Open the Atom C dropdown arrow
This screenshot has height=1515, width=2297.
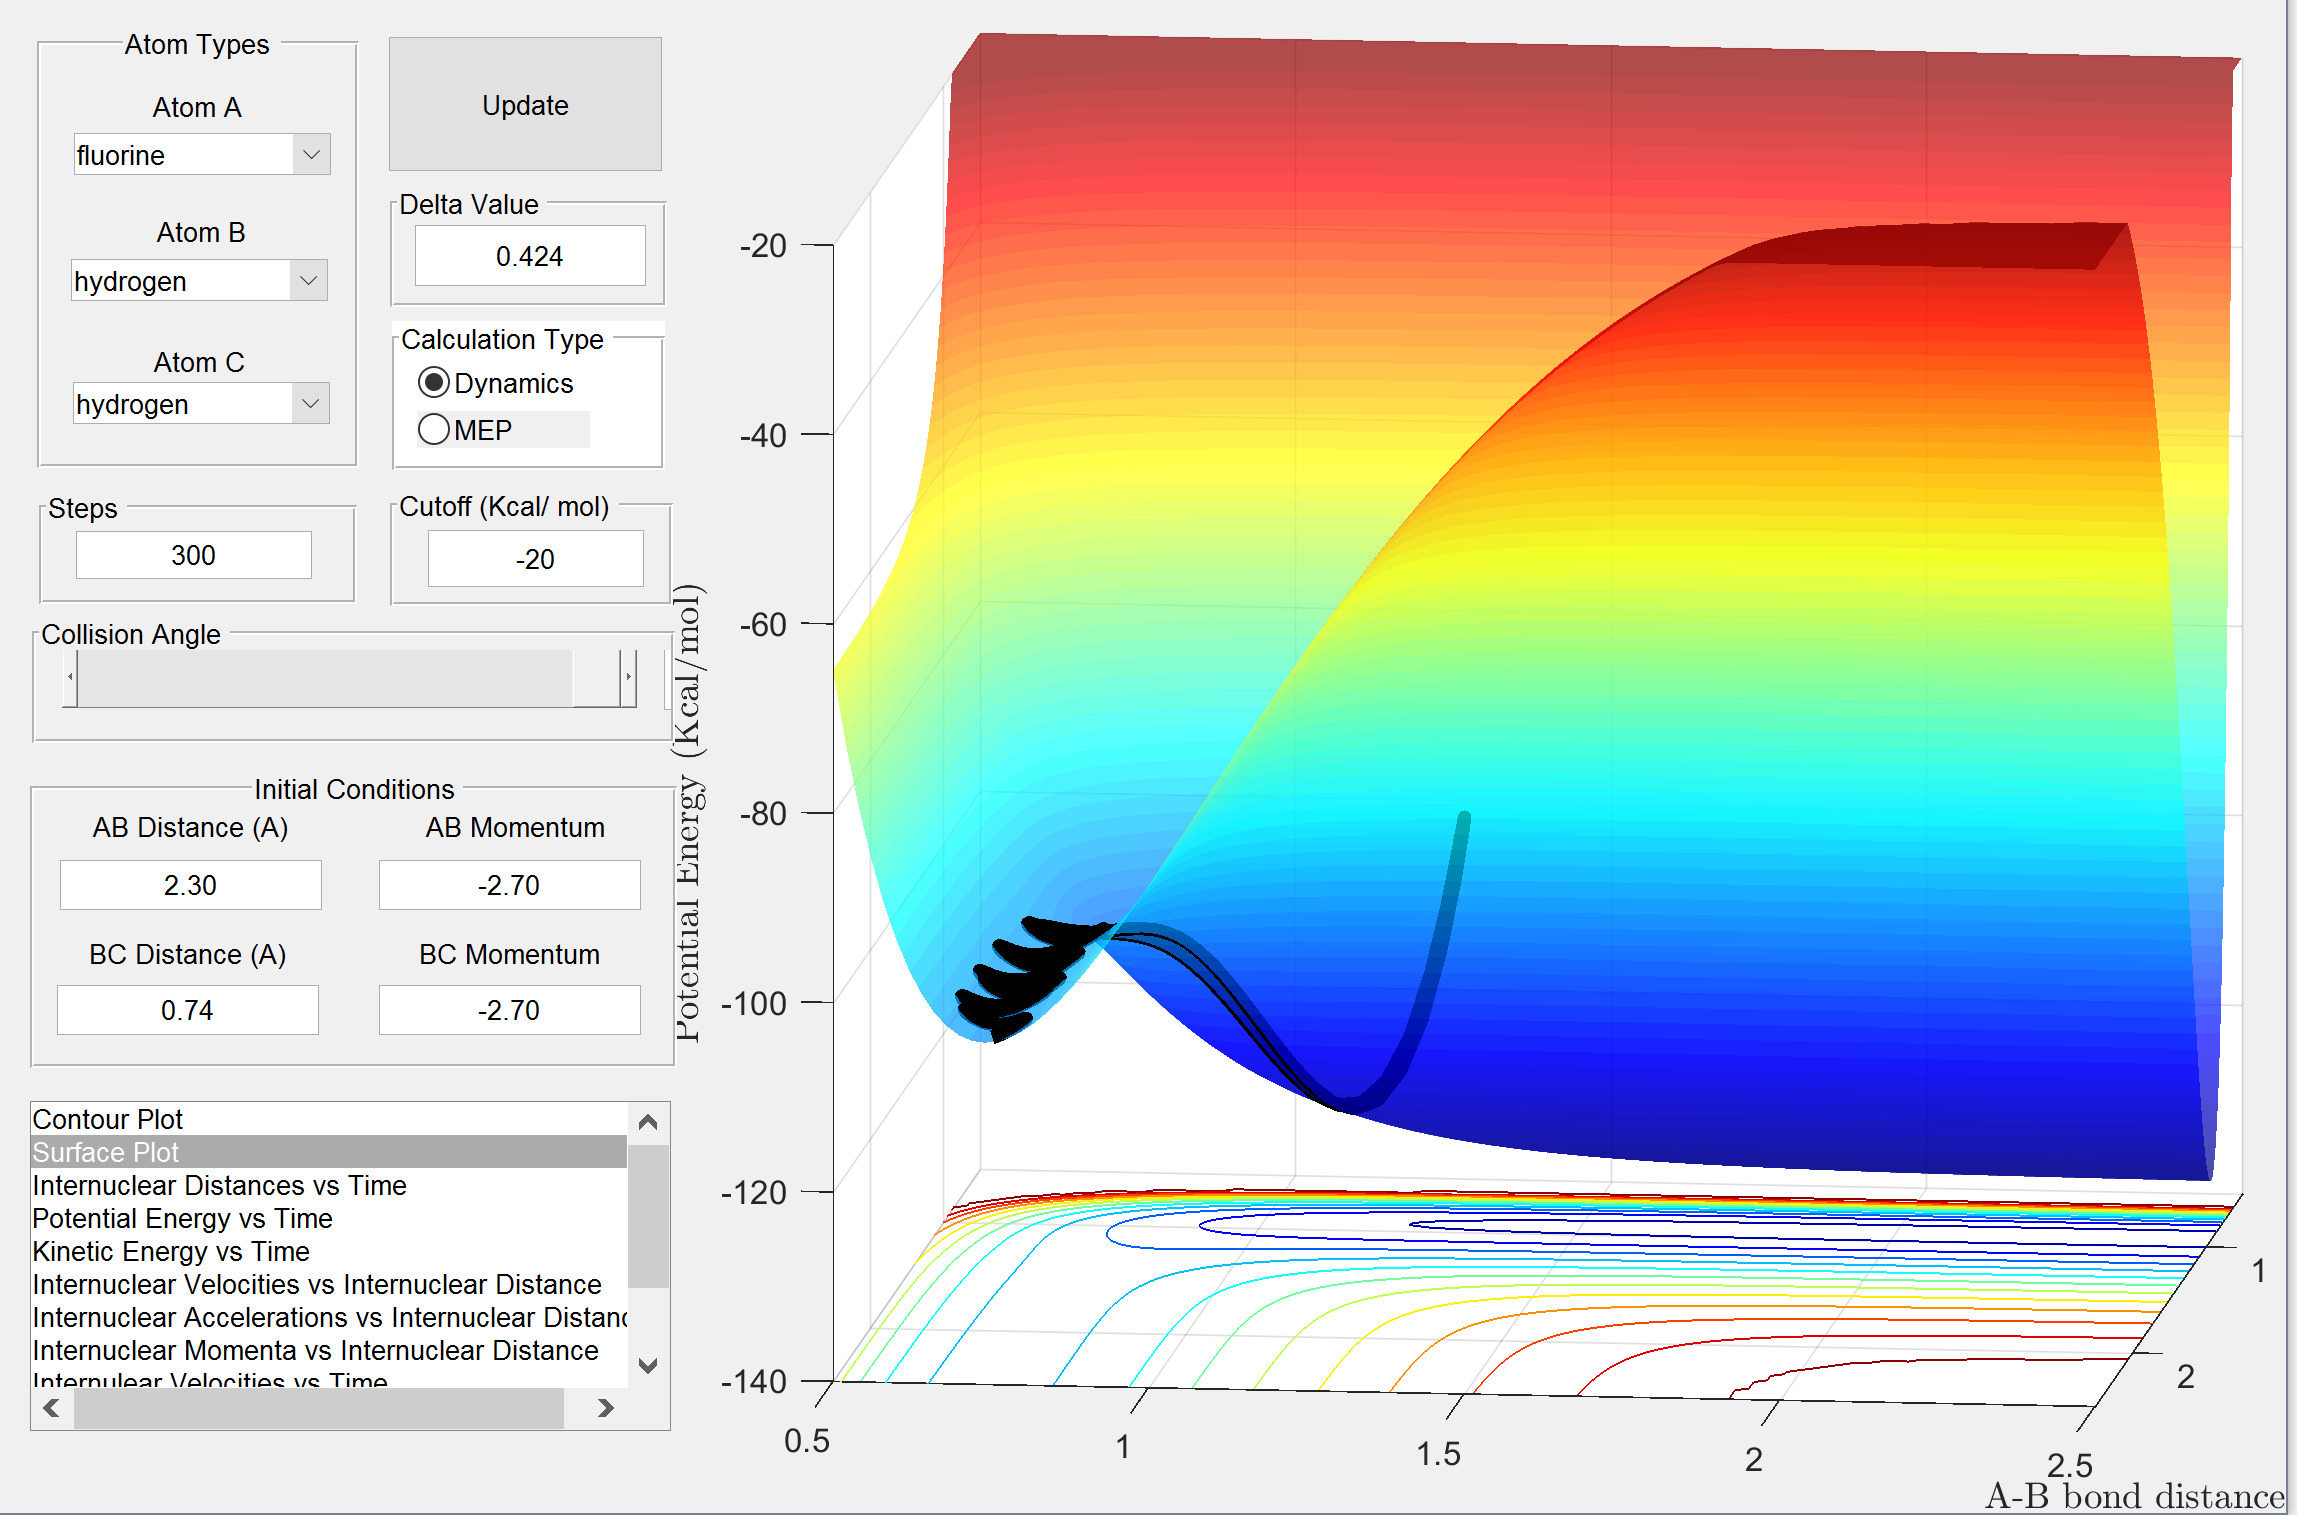pos(310,404)
